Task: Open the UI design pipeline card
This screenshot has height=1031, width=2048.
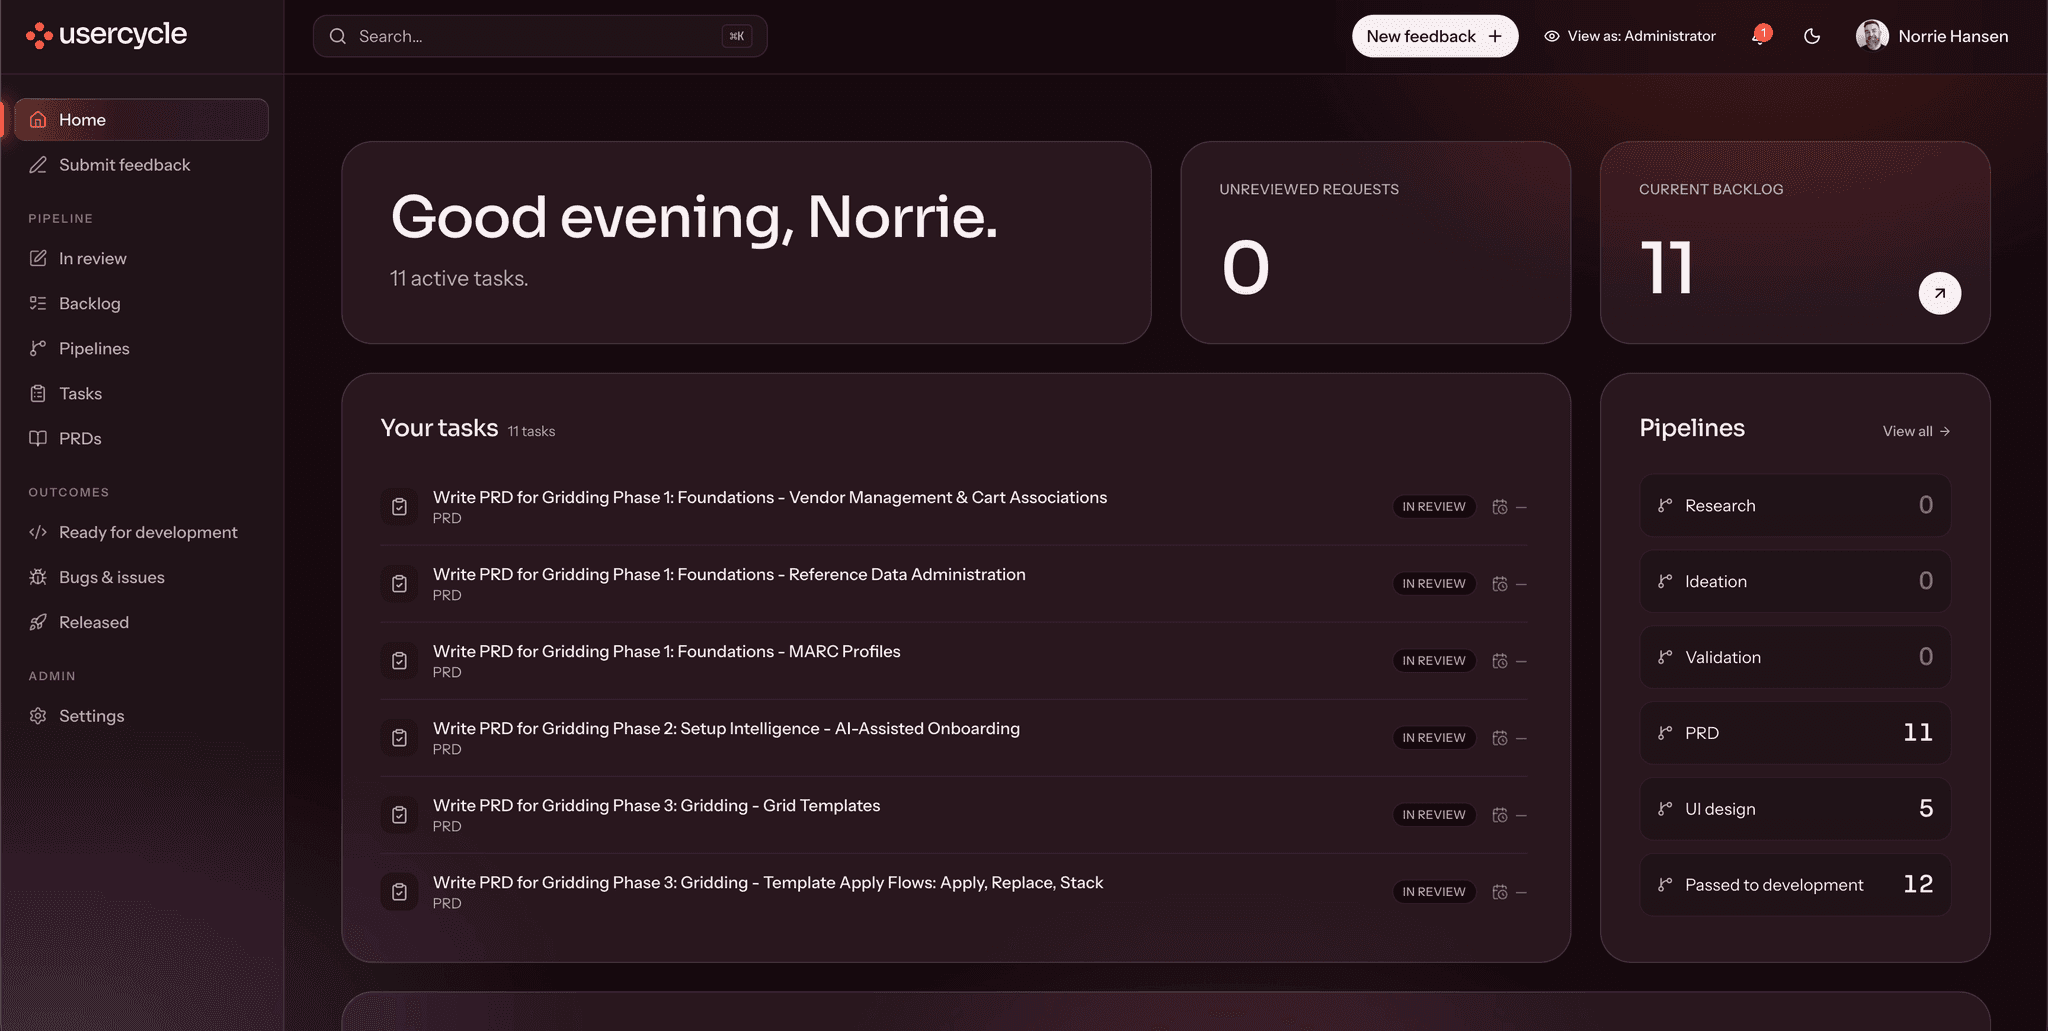Action: [x=1795, y=809]
